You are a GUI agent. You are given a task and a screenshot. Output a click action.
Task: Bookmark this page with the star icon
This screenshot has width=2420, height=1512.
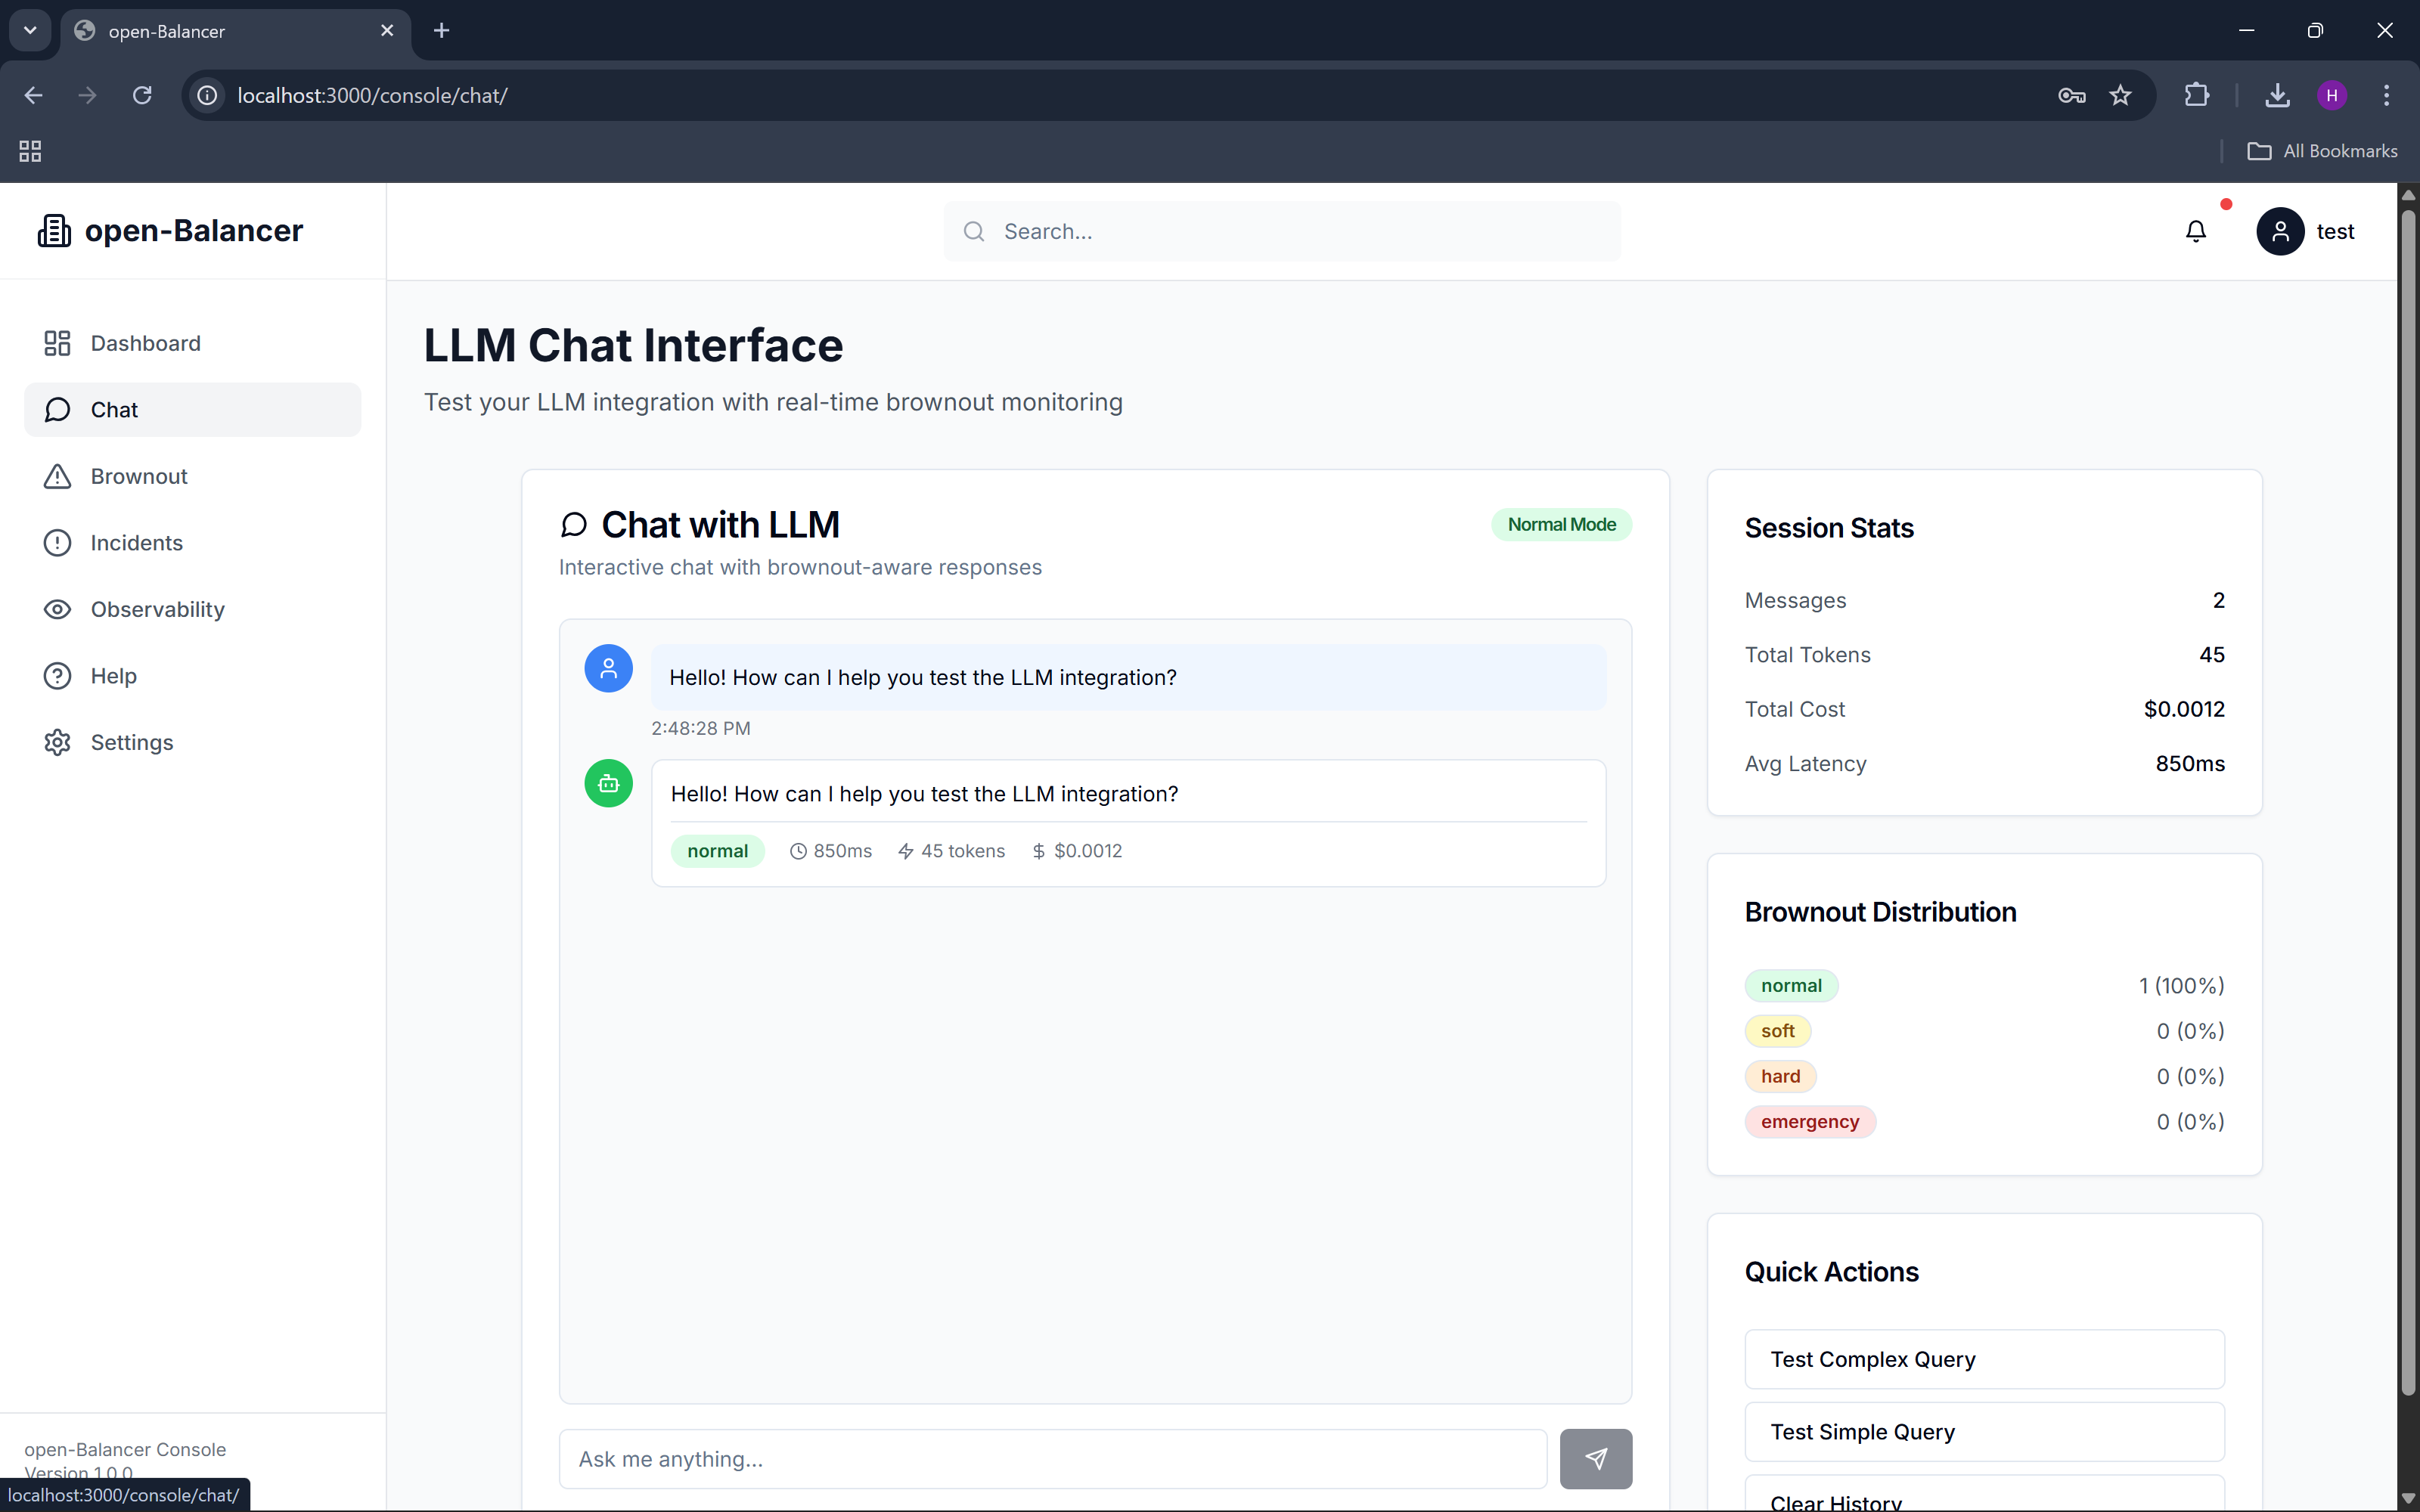click(x=2120, y=95)
